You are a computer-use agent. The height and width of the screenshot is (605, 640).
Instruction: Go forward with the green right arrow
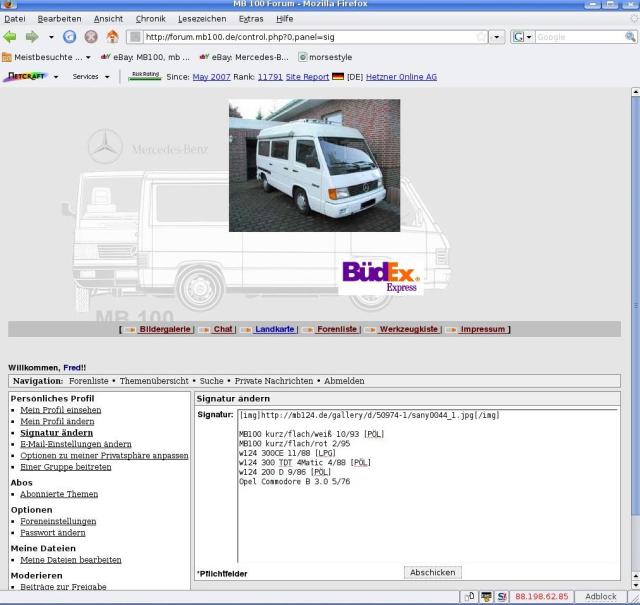tap(32, 37)
